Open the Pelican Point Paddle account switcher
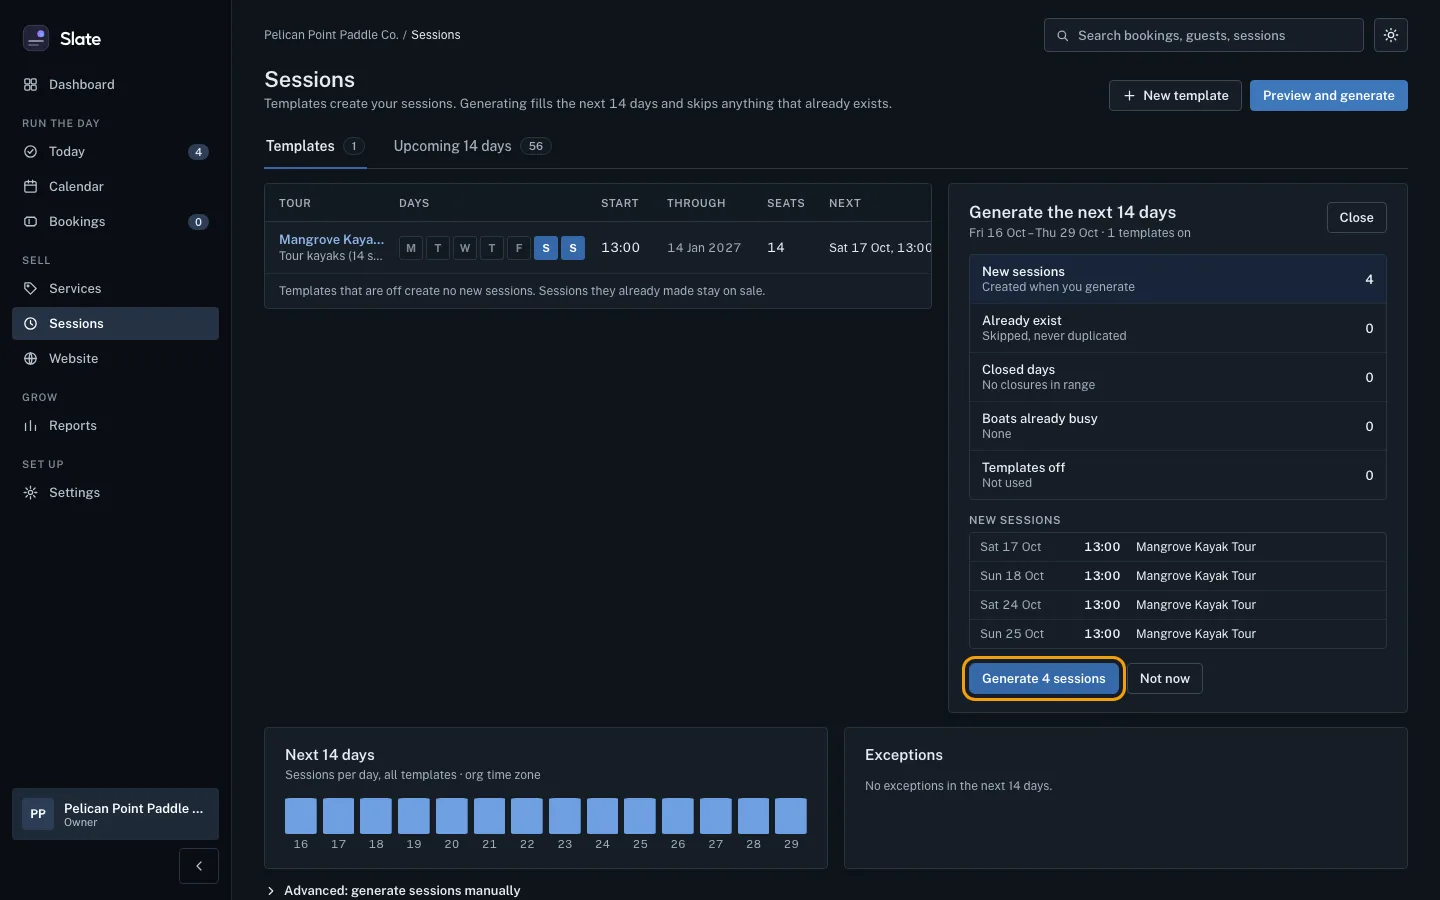Viewport: 1440px width, 900px height. click(x=115, y=814)
